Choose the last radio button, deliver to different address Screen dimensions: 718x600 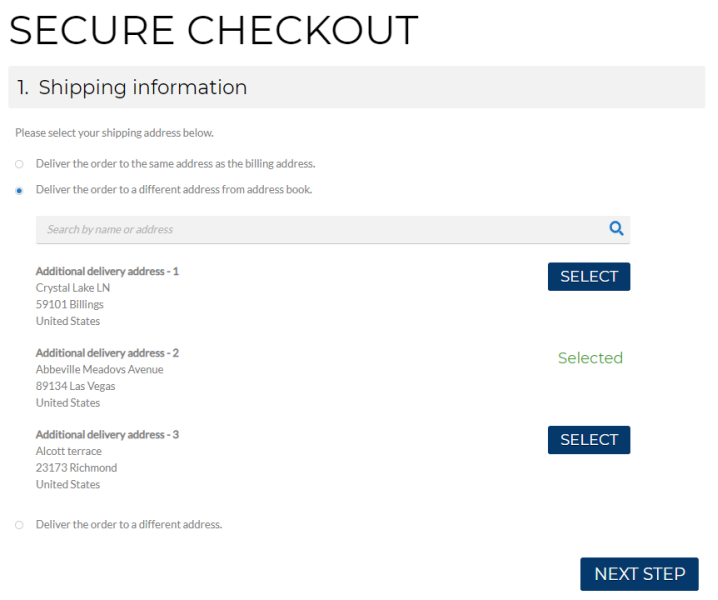[19, 525]
